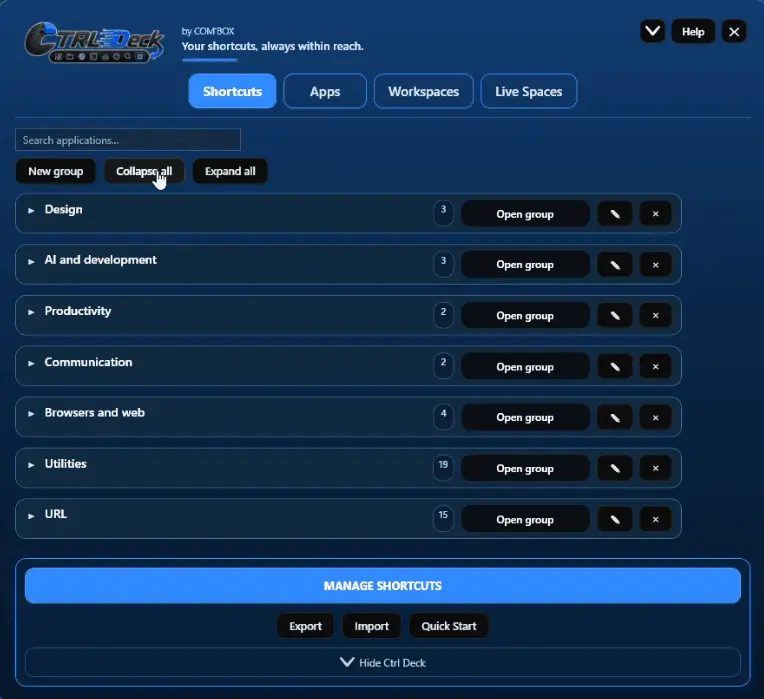The height and width of the screenshot is (699, 764).
Task: Edit the Browsers and web group
Action: coord(615,417)
